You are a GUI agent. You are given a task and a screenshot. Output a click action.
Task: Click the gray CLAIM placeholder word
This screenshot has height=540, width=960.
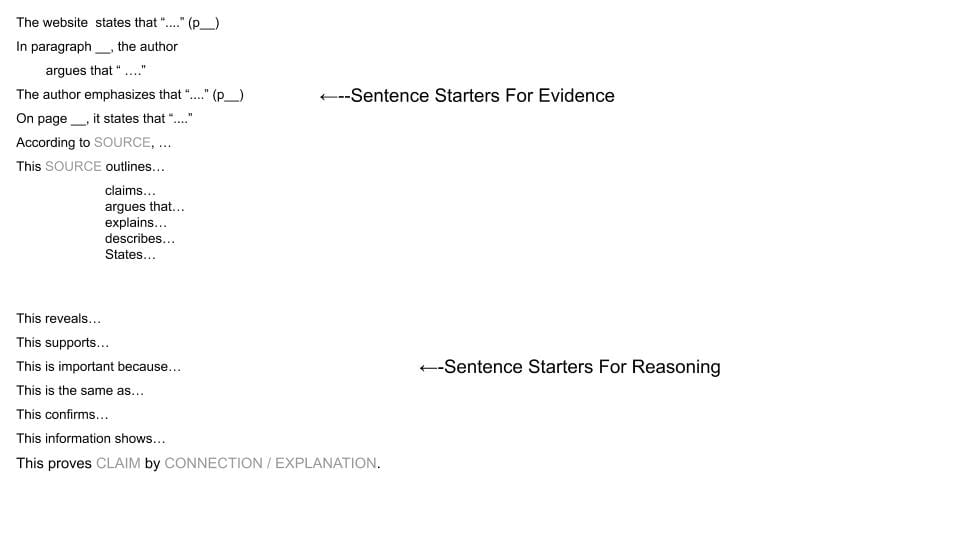point(118,463)
